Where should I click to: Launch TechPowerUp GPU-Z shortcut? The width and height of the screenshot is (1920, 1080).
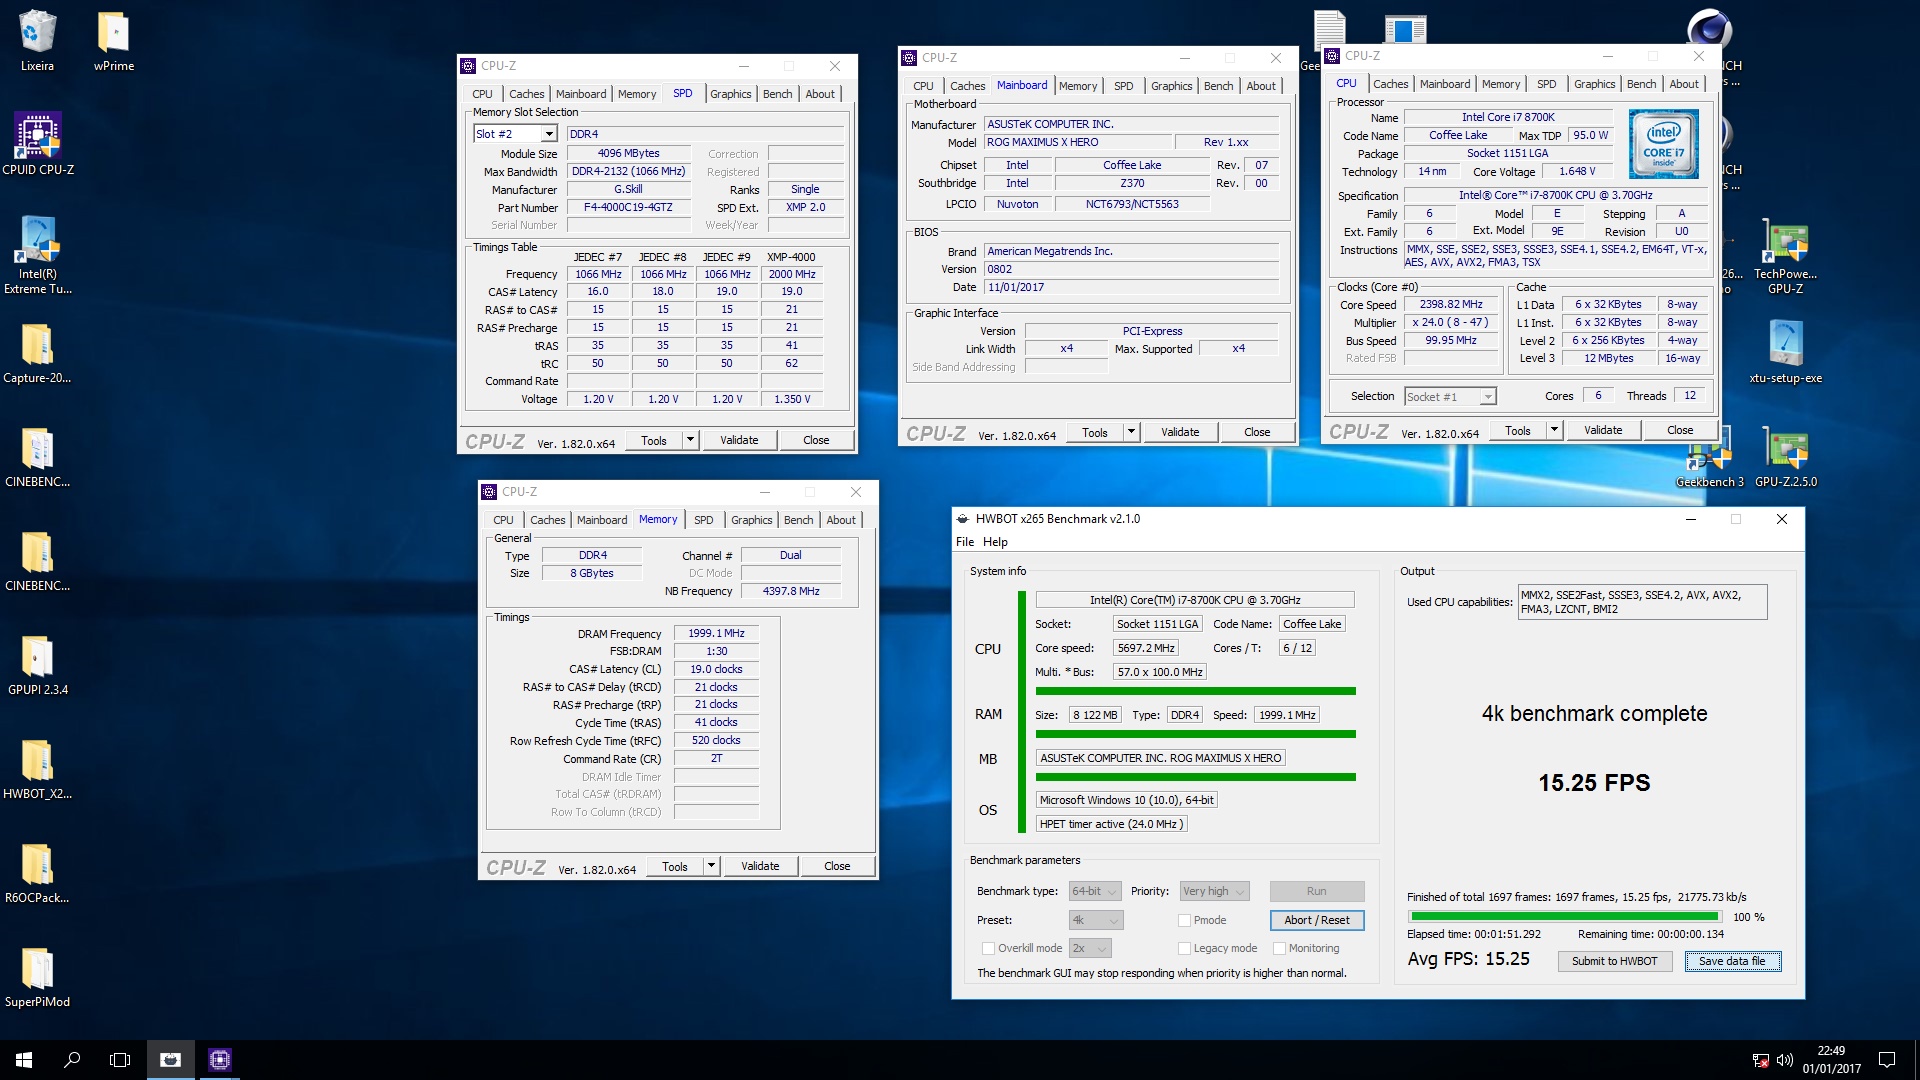coord(1786,242)
